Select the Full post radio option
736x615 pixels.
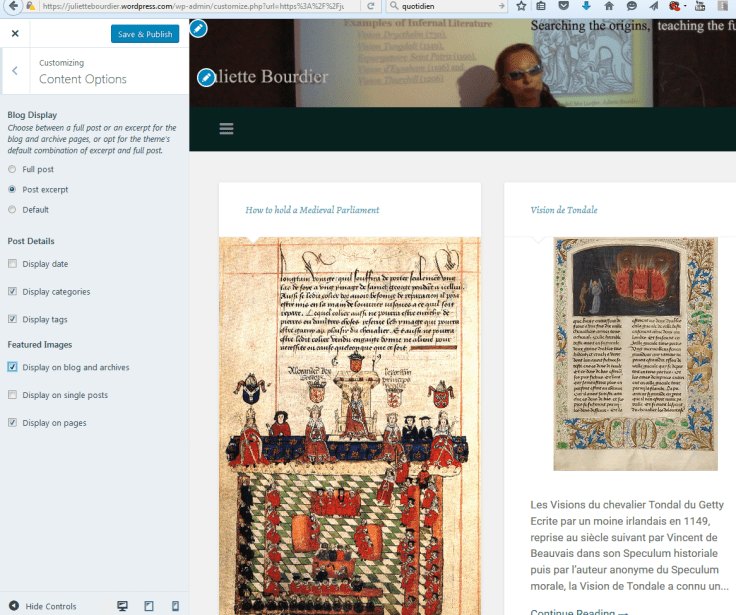click(x=12, y=170)
